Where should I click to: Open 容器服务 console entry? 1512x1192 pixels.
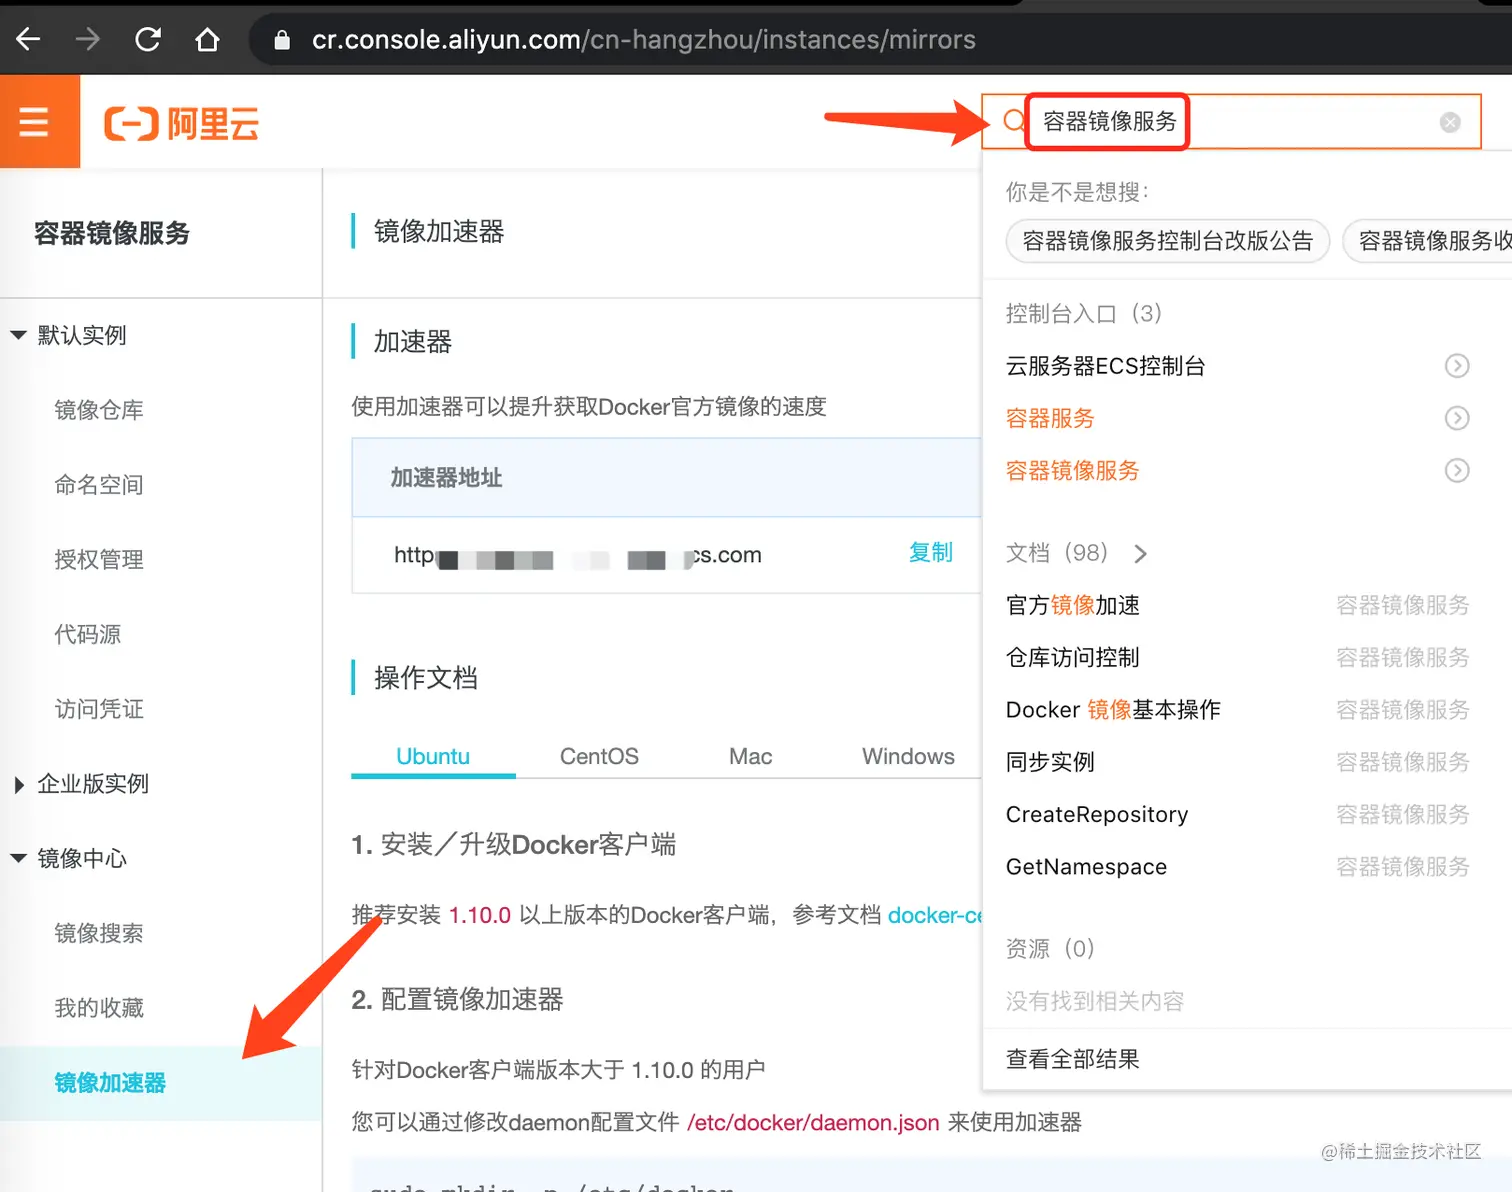1050,418
